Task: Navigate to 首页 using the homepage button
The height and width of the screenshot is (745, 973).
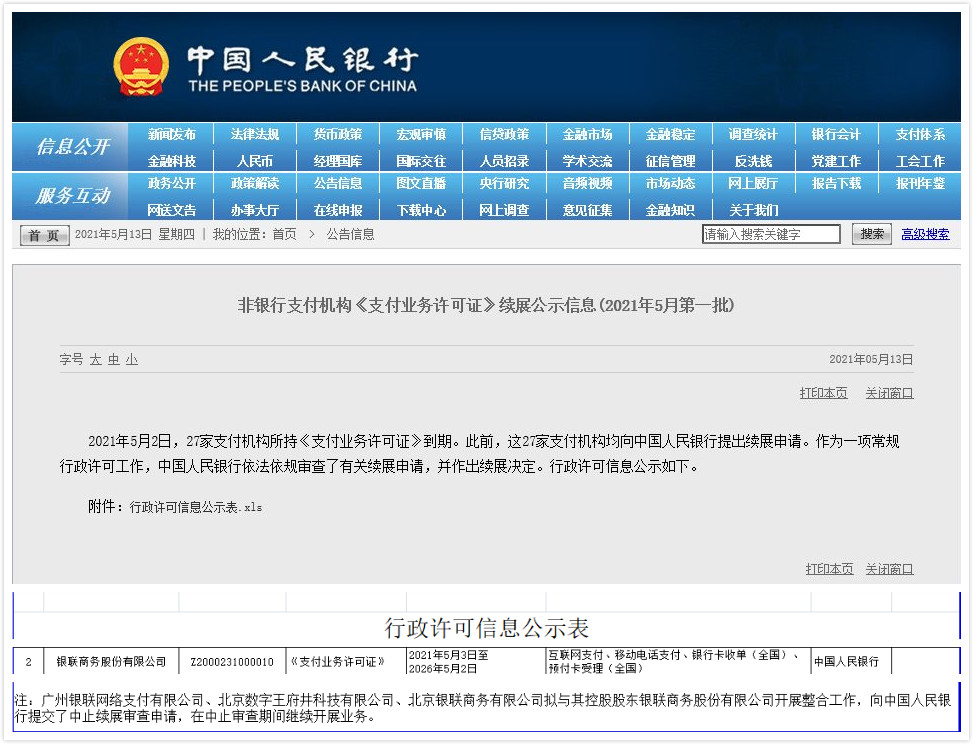Action: pyautogui.click(x=42, y=234)
